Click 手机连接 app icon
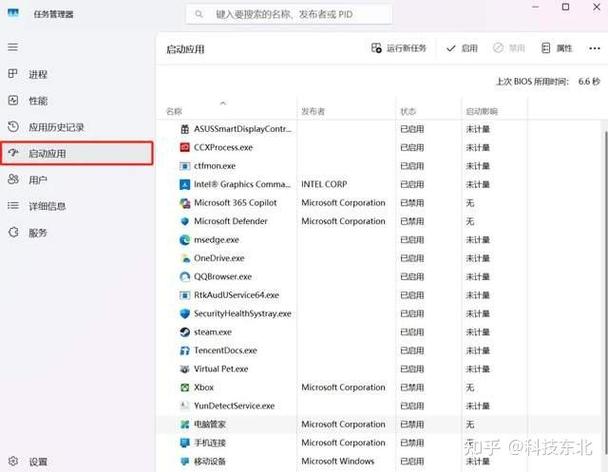608x472 pixels. coord(185,443)
